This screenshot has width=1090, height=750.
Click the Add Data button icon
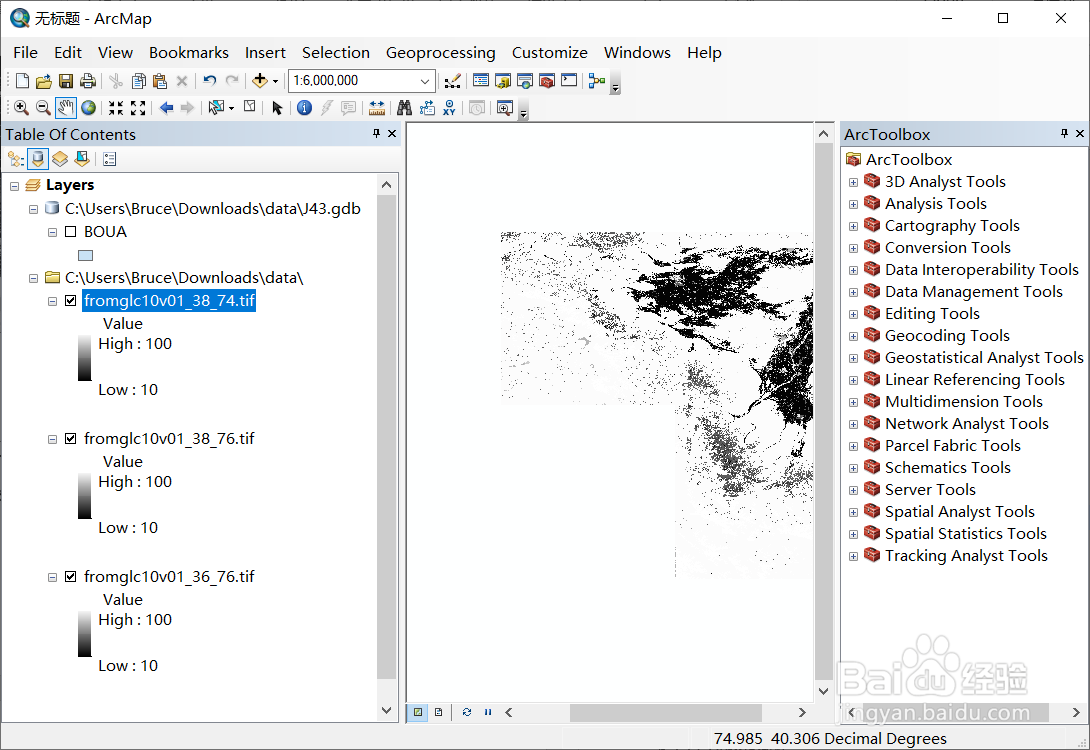coord(259,81)
